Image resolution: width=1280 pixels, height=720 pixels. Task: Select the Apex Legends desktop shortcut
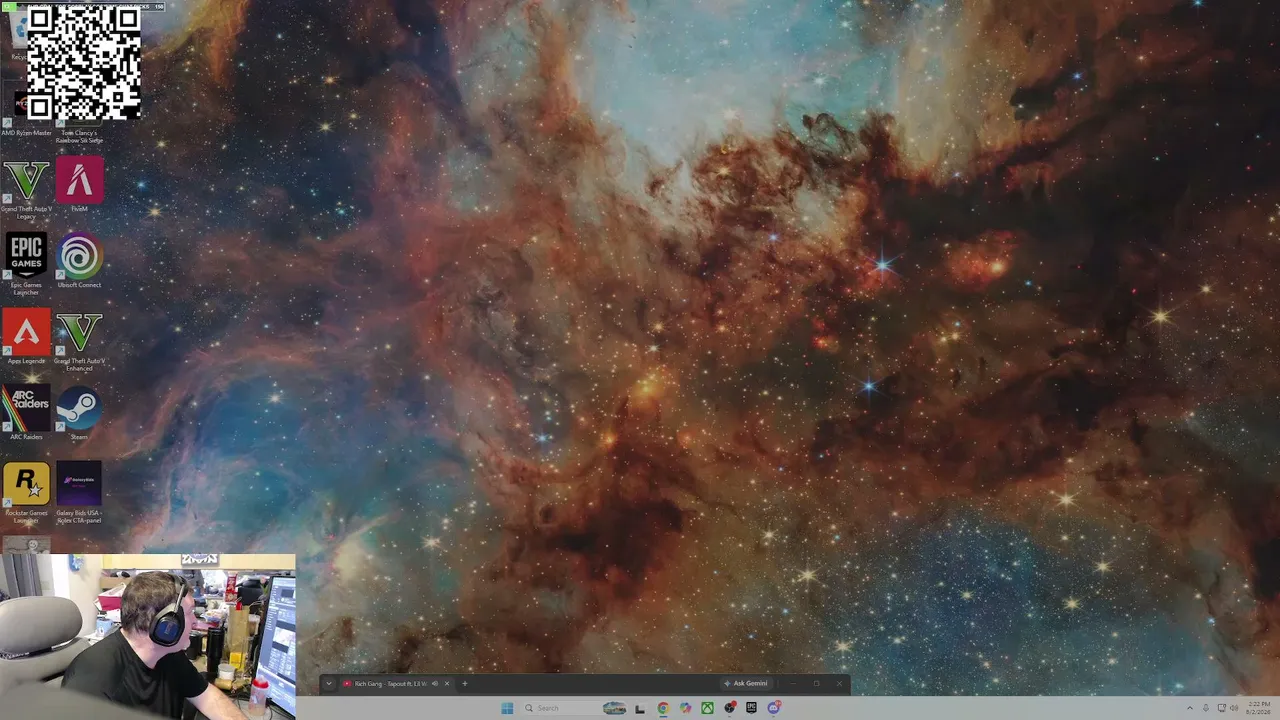point(26,338)
